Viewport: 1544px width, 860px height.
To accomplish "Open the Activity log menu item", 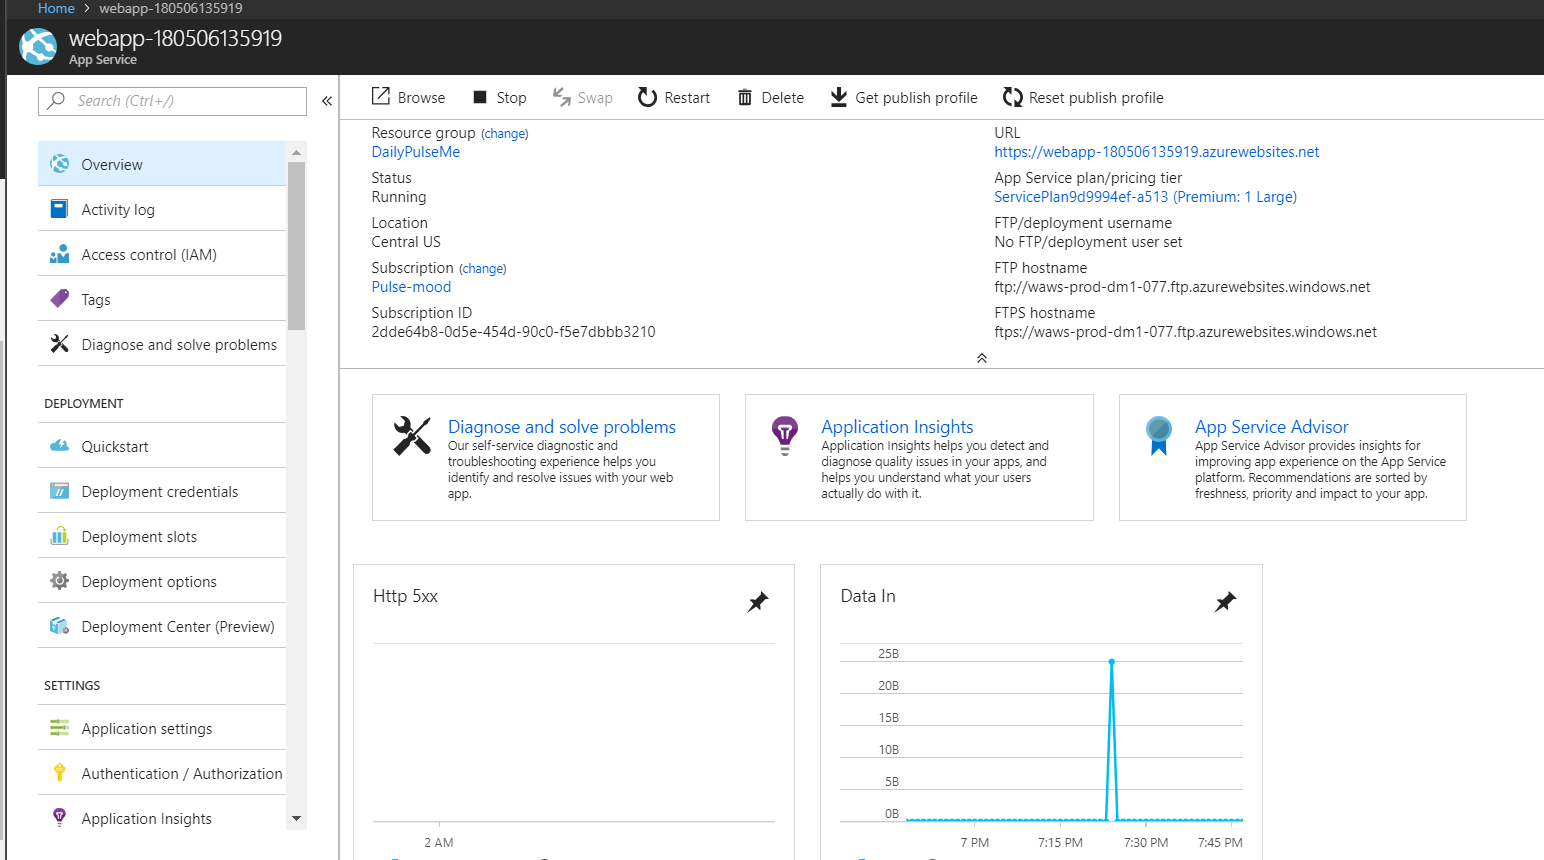I will pyautogui.click(x=162, y=209).
